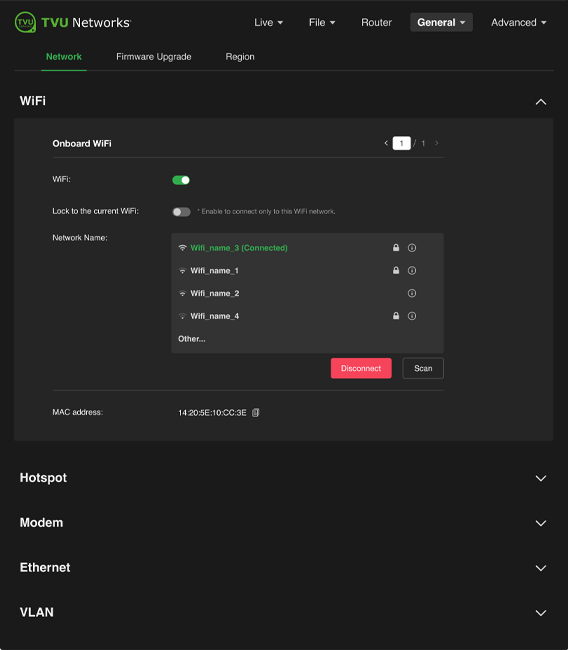Screen dimensions: 569x650
Task: Open the Router menu item
Action: click(376, 22)
